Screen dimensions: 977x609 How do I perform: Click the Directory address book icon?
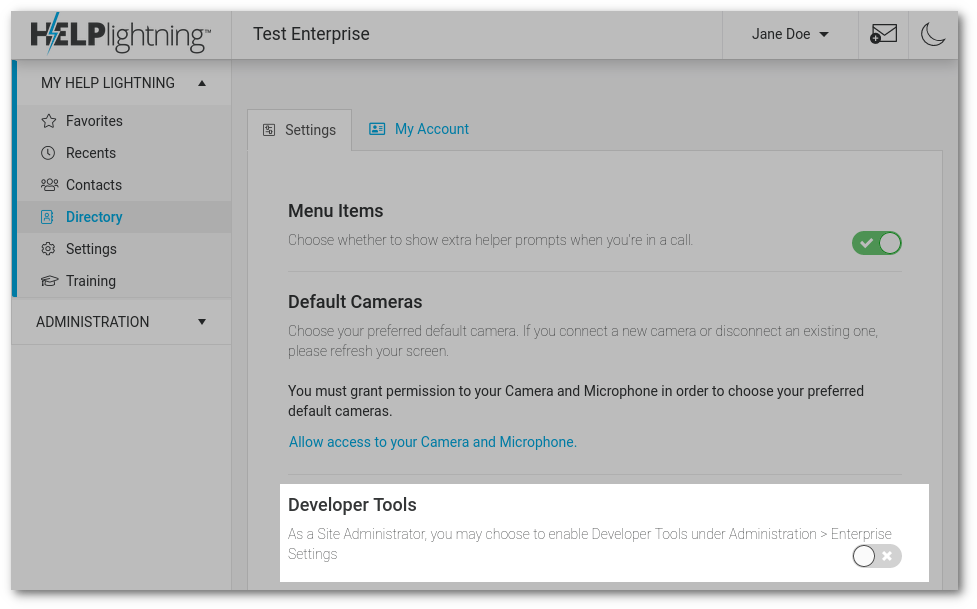[47, 217]
